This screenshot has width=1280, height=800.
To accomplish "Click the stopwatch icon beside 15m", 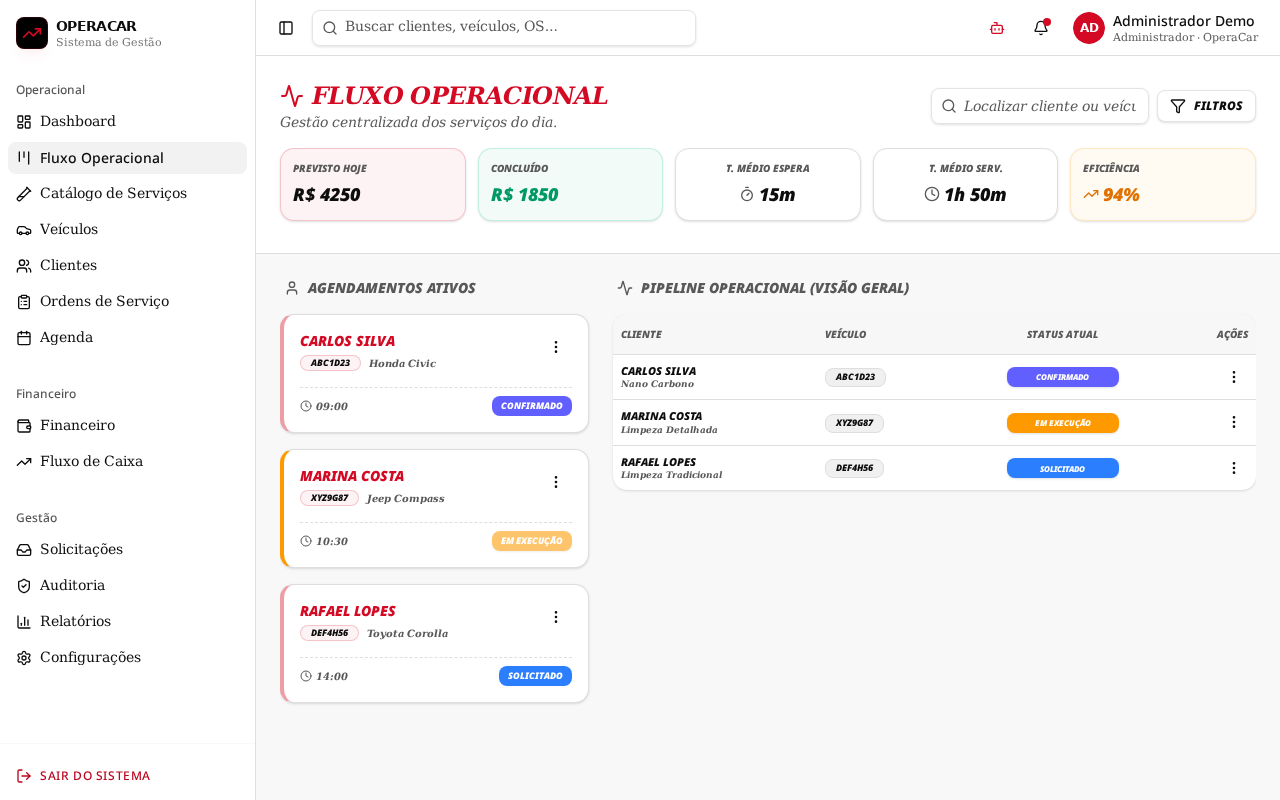I will (x=747, y=194).
